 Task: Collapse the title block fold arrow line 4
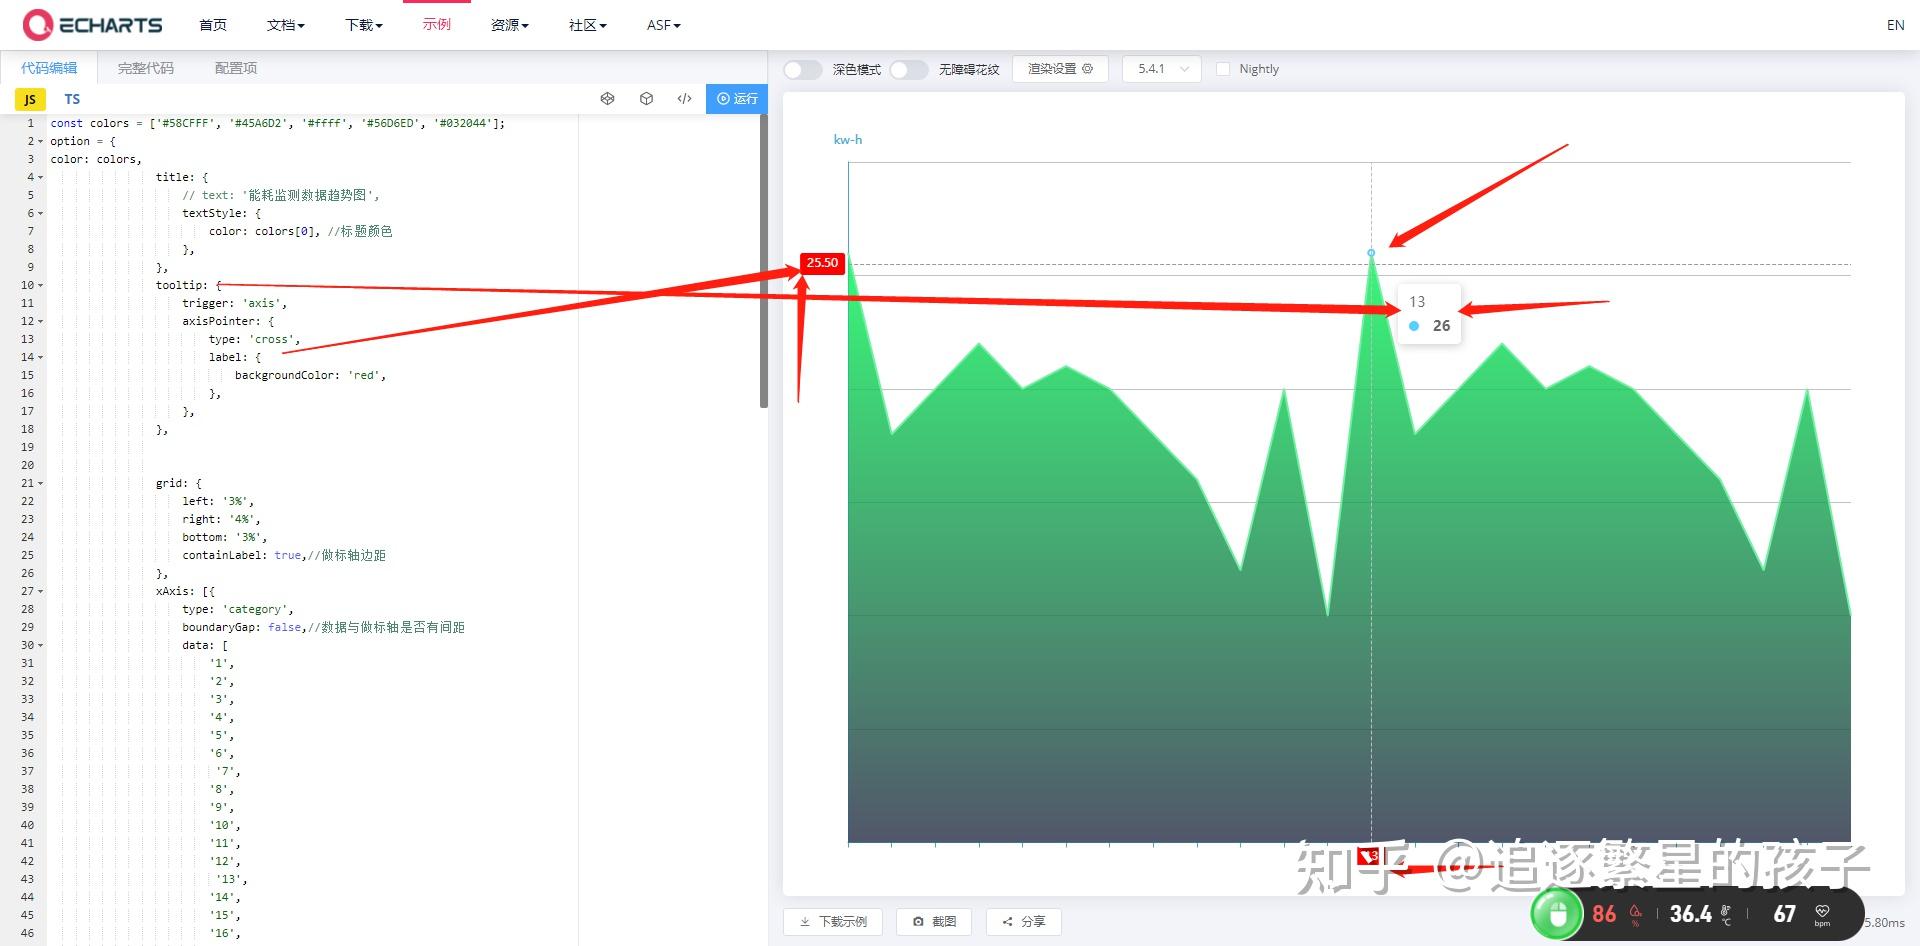pyautogui.click(x=40, y=178)
